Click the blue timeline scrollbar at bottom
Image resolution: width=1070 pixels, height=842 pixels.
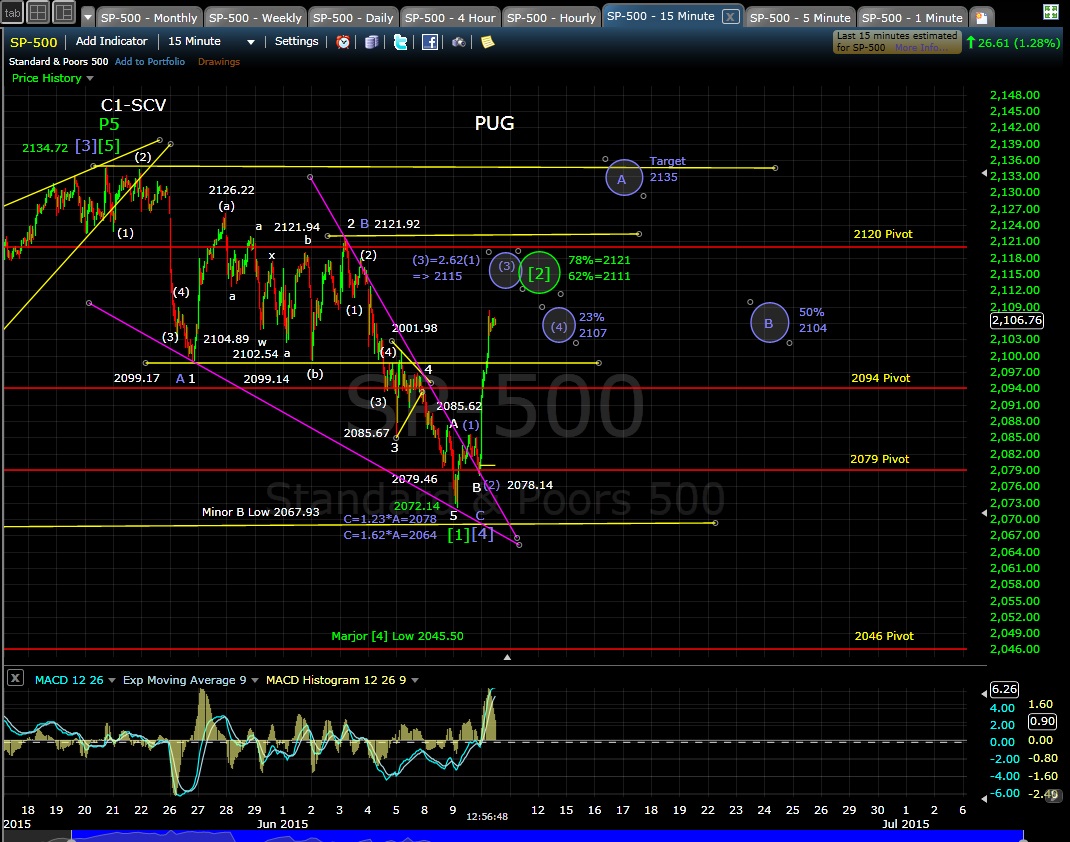pyautogui.click(x=547, y=836)
